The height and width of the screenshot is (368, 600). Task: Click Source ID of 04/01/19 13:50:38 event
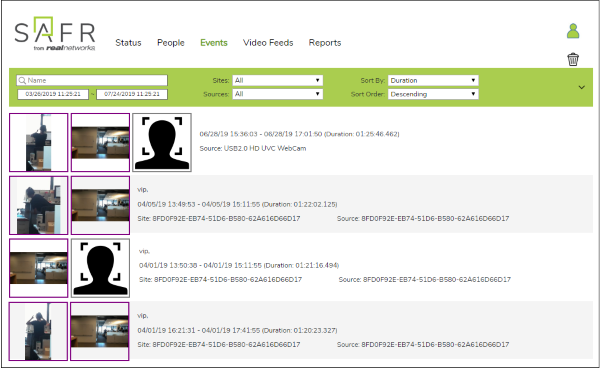tap(424, 280)
